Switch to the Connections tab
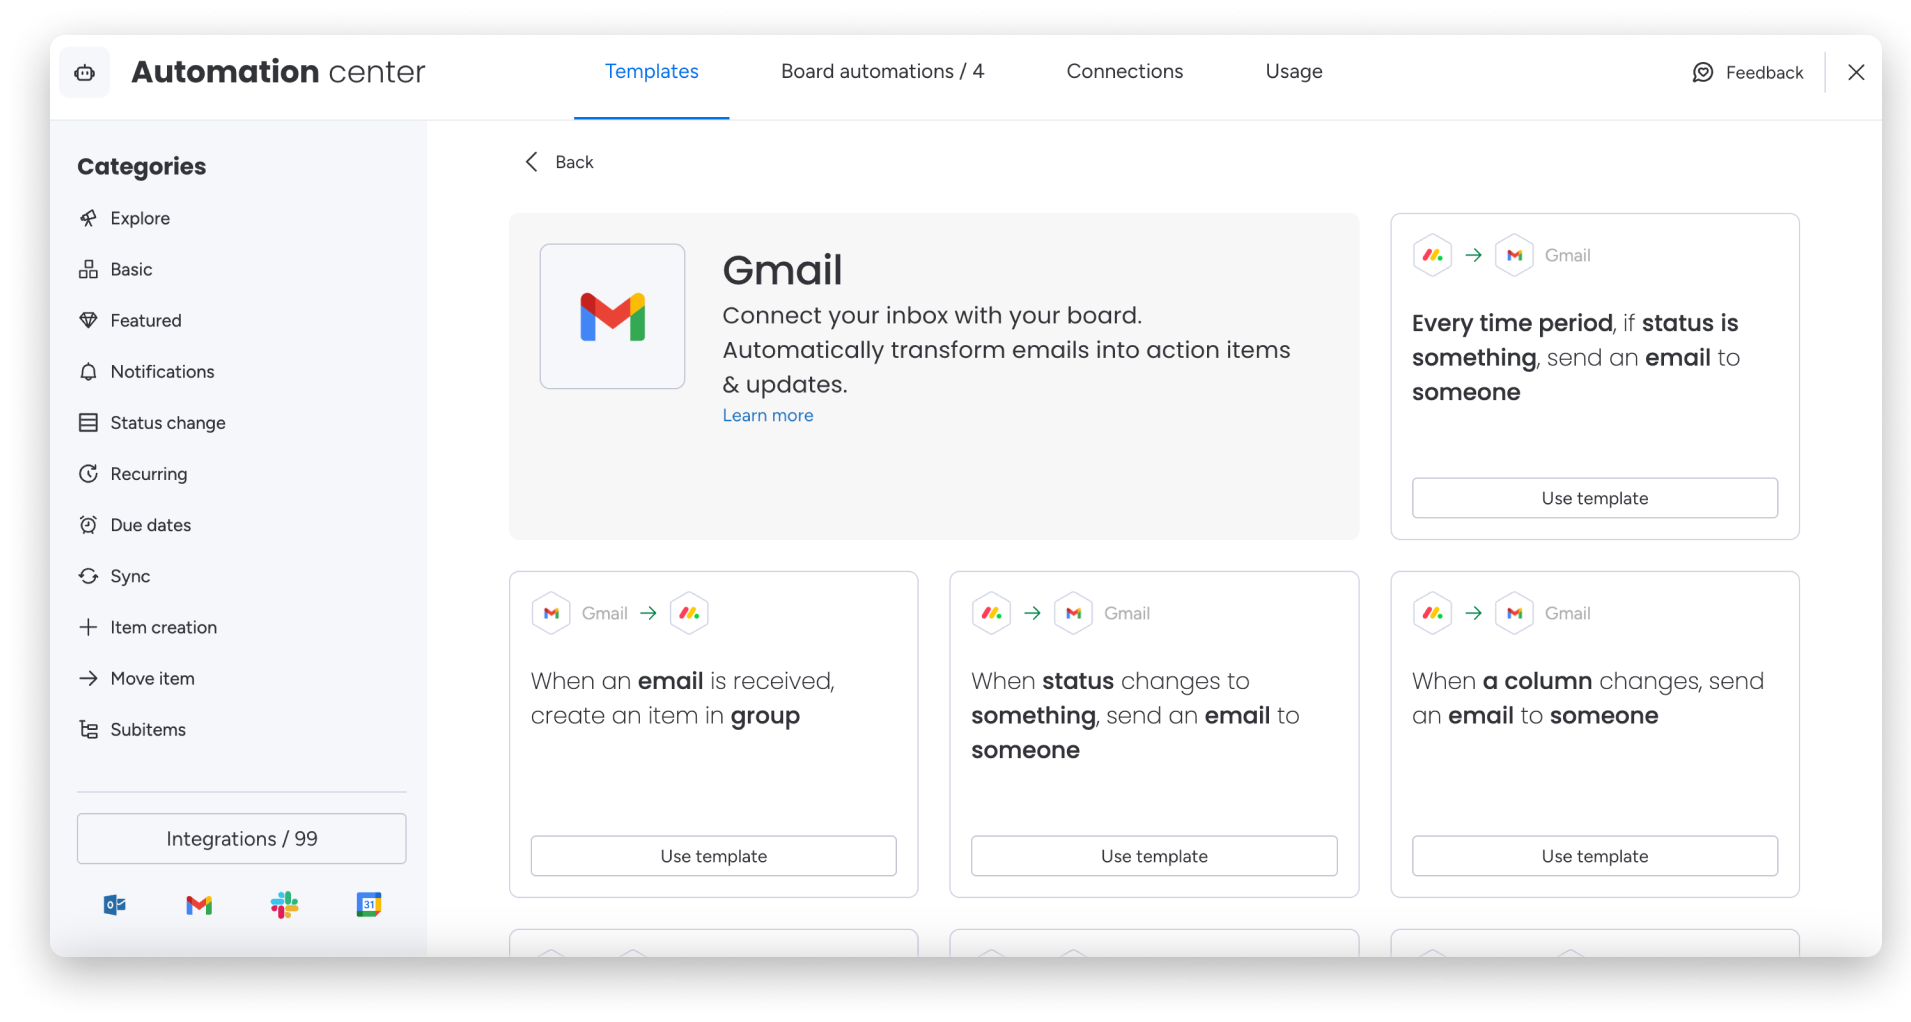1911x1022 pixels. coord(1124,71)
